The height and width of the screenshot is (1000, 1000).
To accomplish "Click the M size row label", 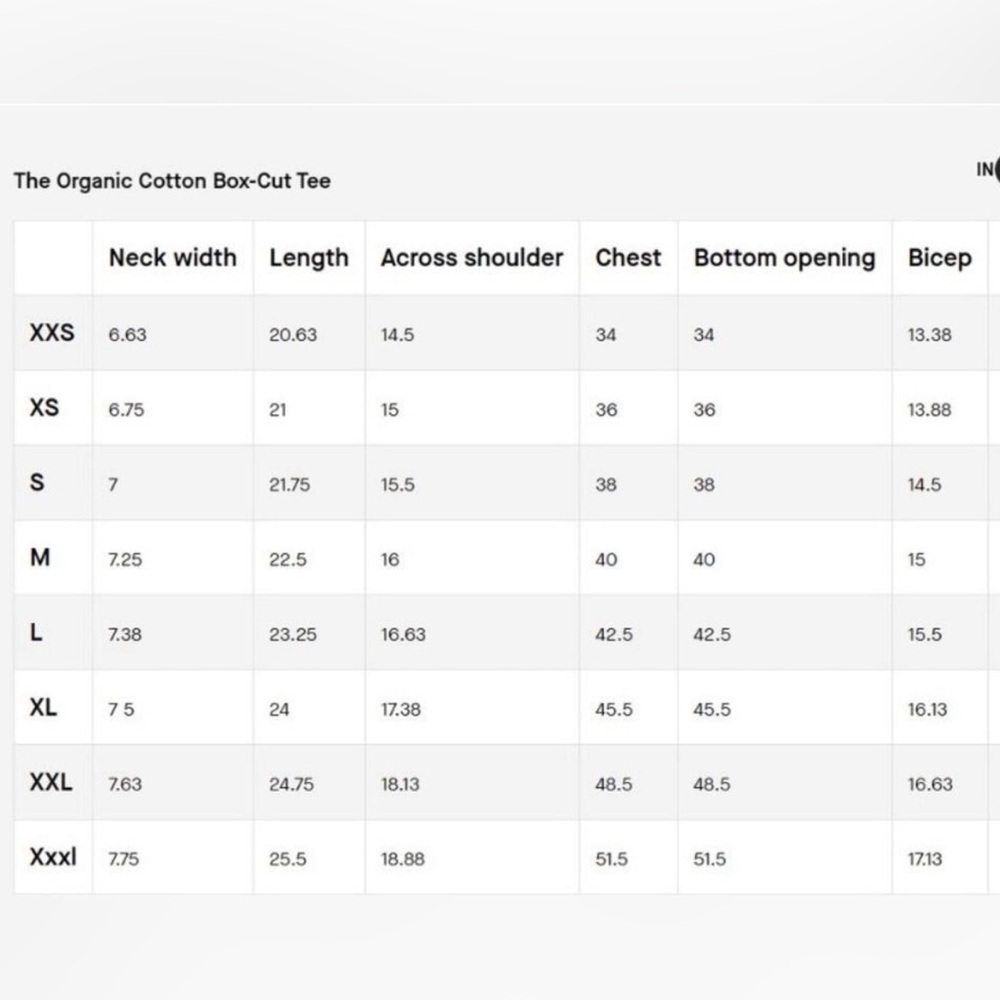I will [x=40, y=557].
